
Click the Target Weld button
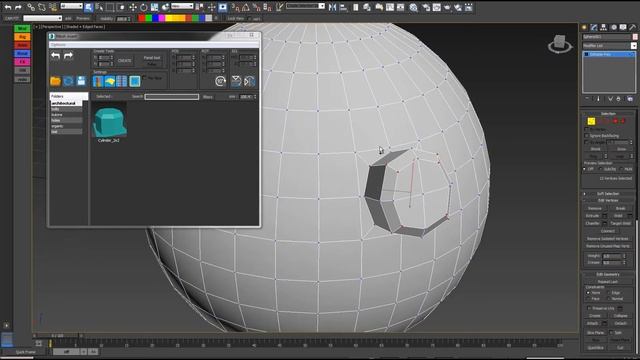click(620, 223)
